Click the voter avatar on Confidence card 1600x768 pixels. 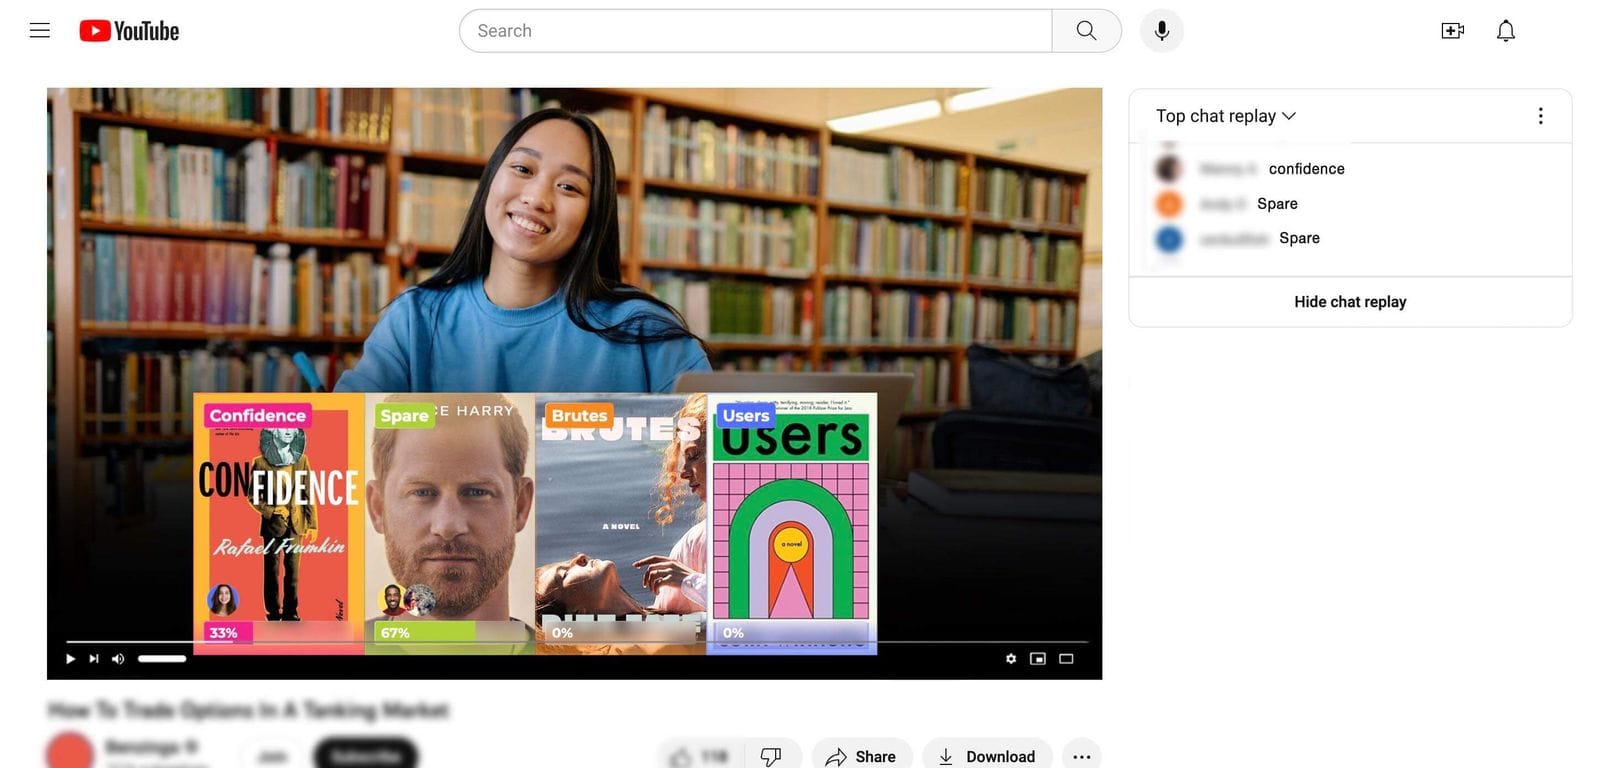click(223, 600)
